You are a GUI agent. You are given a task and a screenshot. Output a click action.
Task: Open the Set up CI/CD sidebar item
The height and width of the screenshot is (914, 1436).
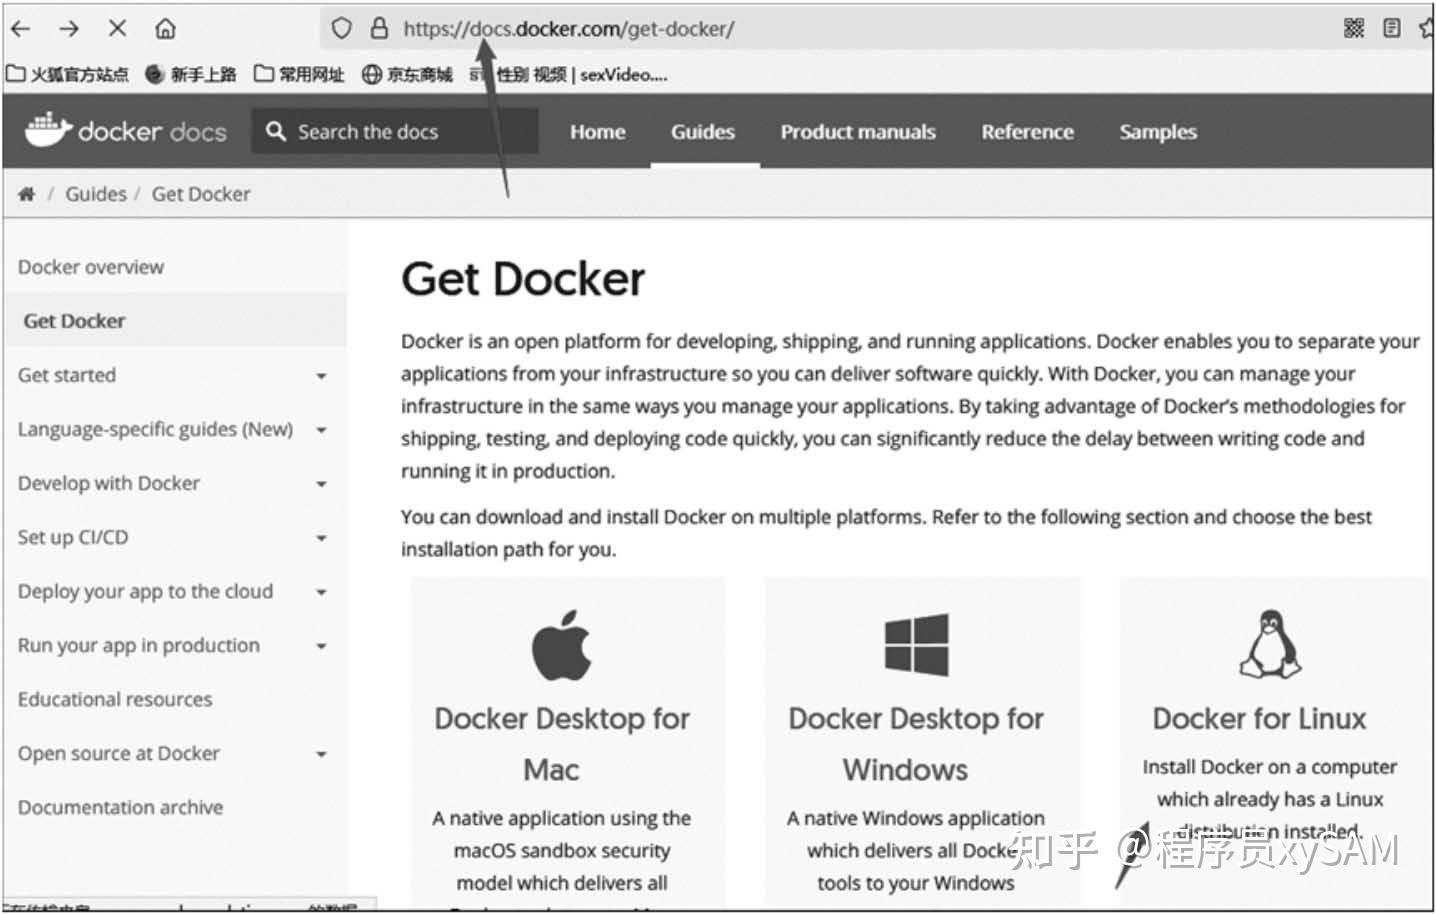[x=73, y=537]
